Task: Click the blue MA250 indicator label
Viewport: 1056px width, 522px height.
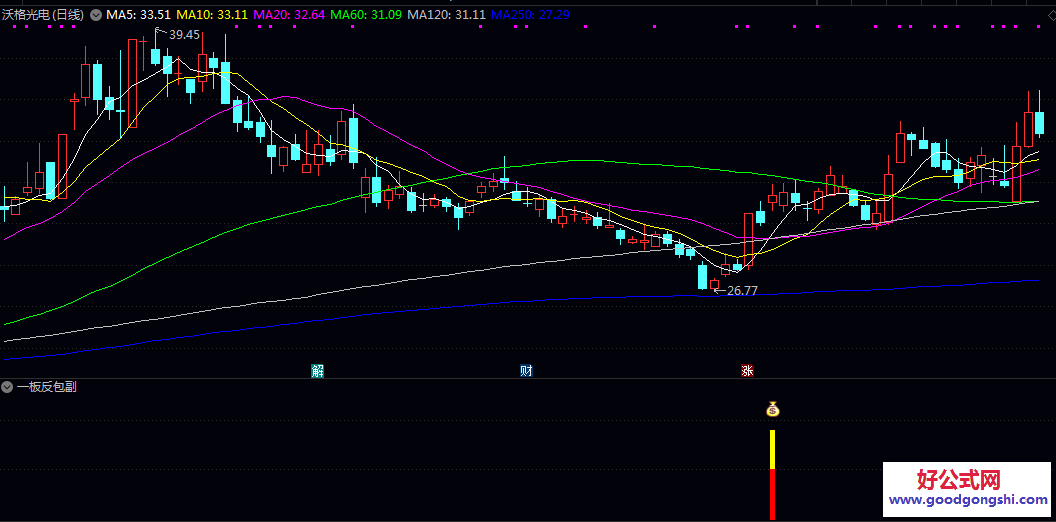Action: pos(530,15)
